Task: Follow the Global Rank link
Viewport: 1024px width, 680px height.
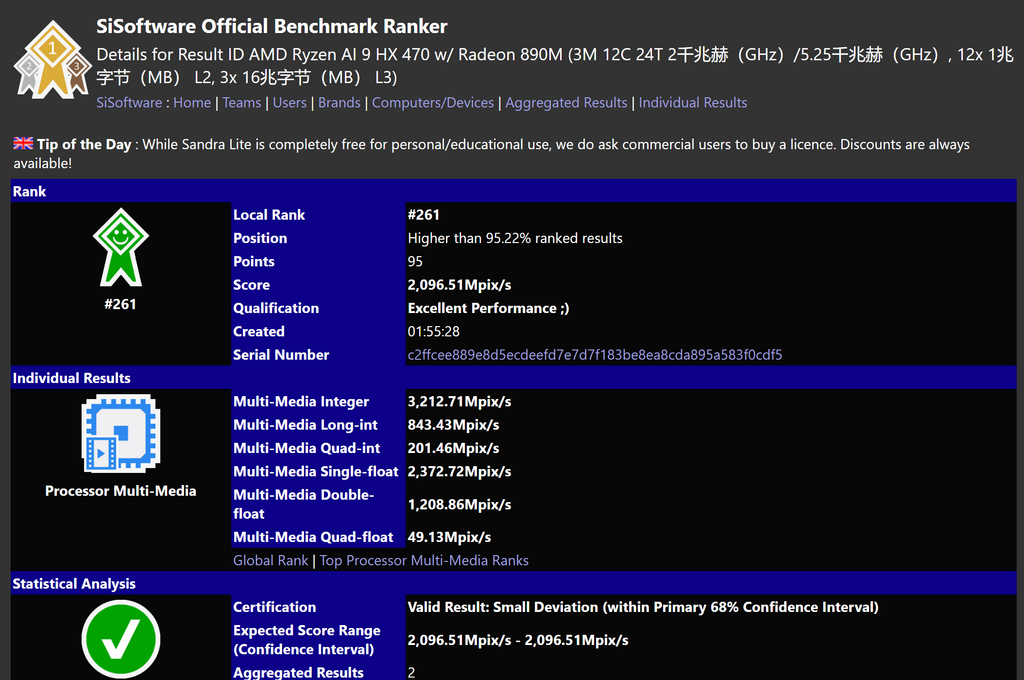Action: pos(270,561)
